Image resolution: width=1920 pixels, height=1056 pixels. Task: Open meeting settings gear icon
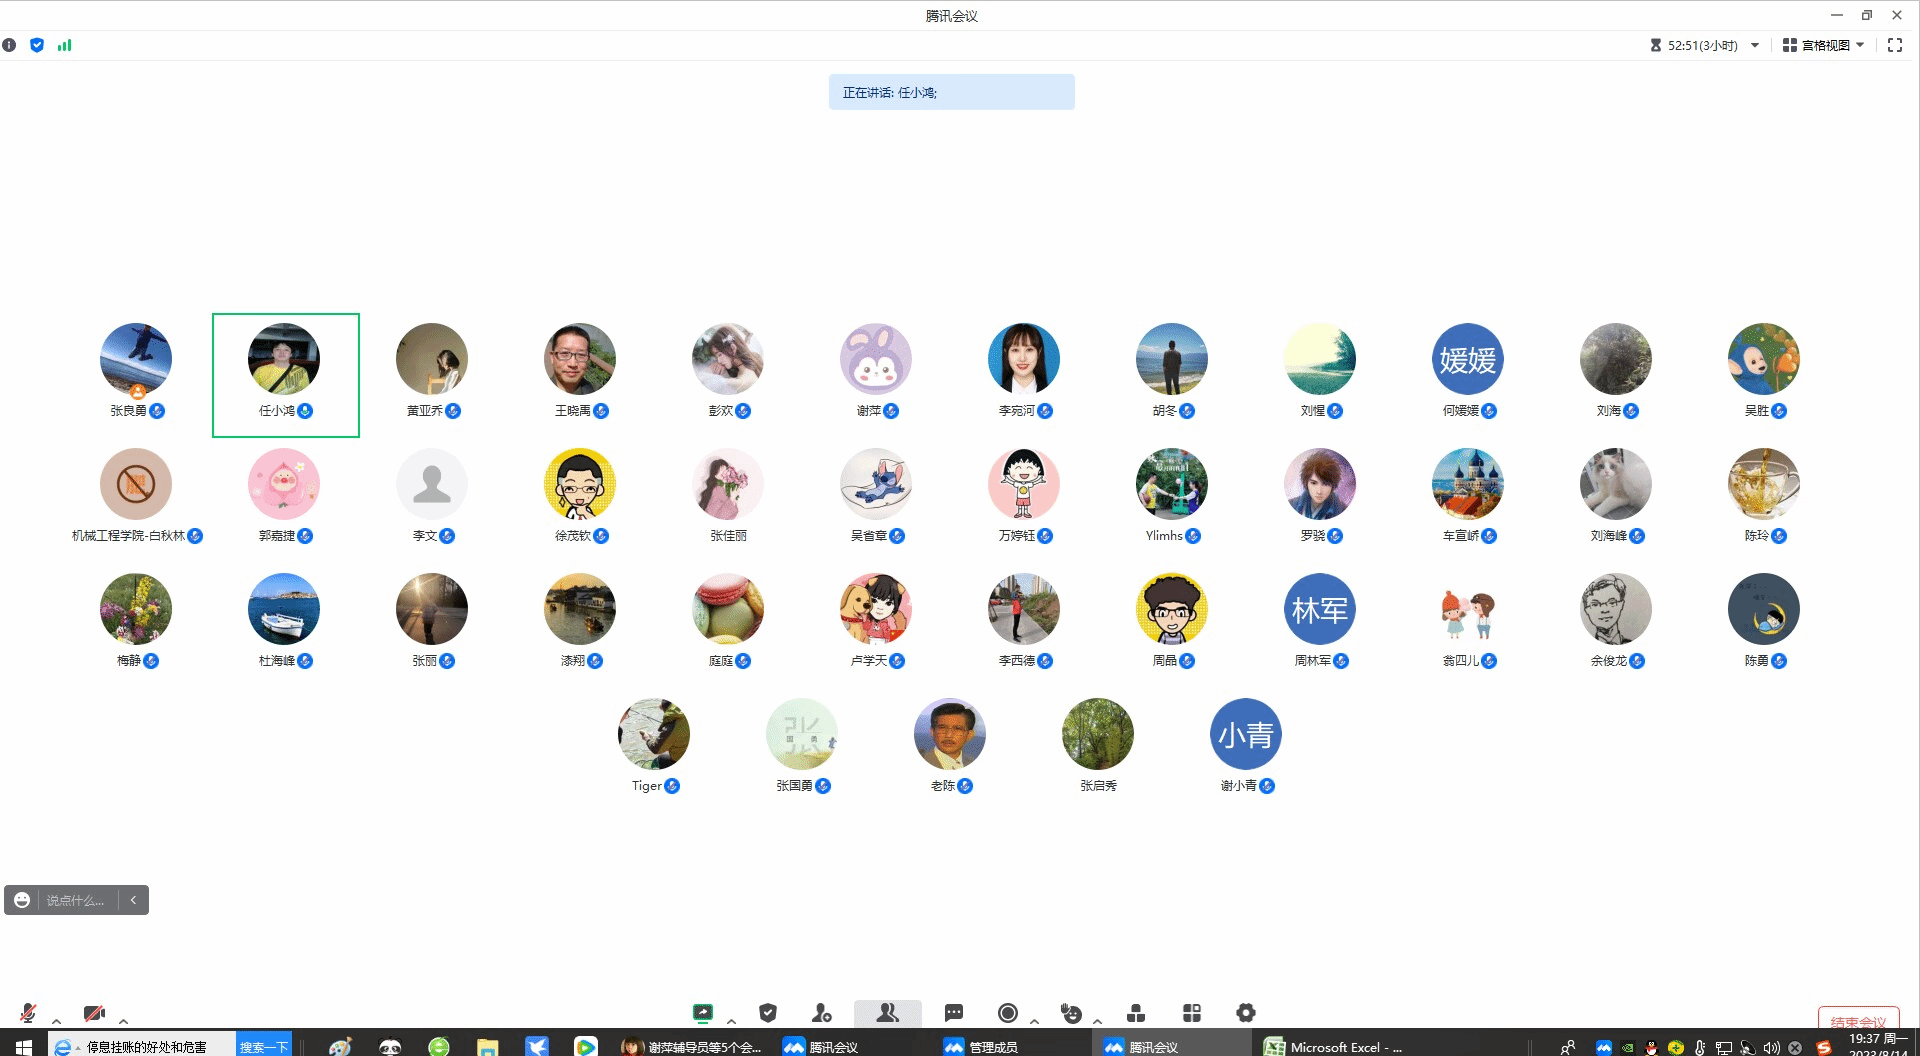coord(1245,1013)
